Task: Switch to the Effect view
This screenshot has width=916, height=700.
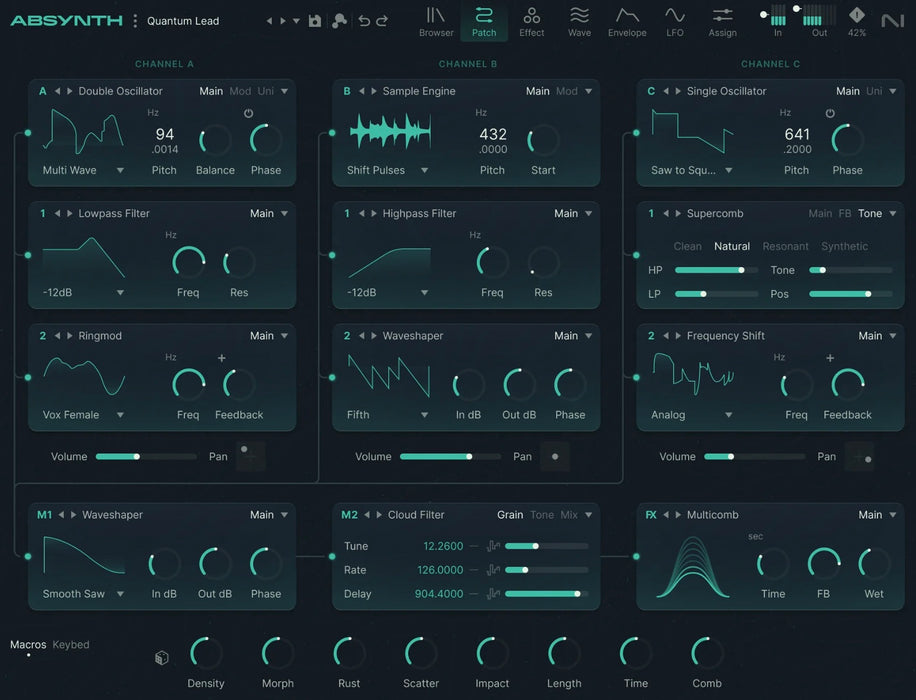Action: pos(531,21)
